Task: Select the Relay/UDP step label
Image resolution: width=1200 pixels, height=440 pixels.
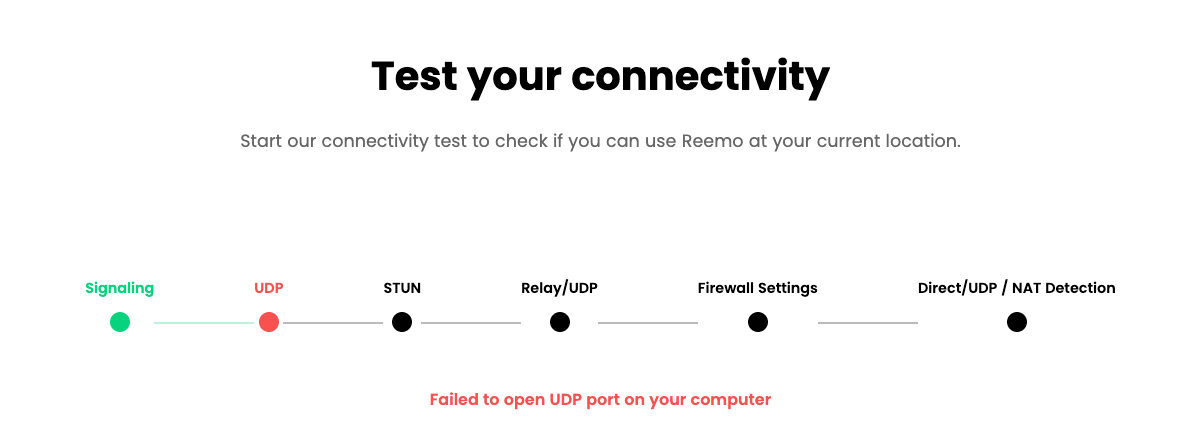Action: point(559,288)
